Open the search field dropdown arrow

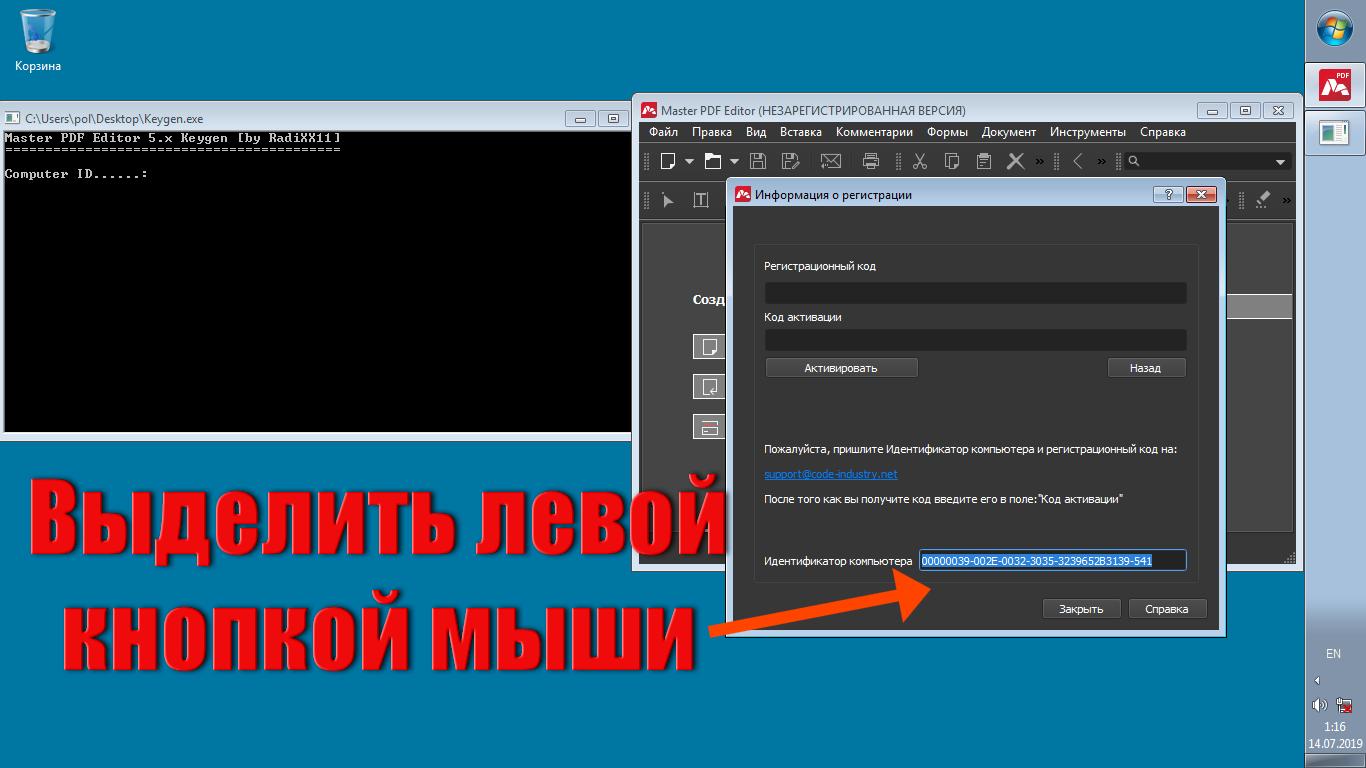tap(1280, 162)
